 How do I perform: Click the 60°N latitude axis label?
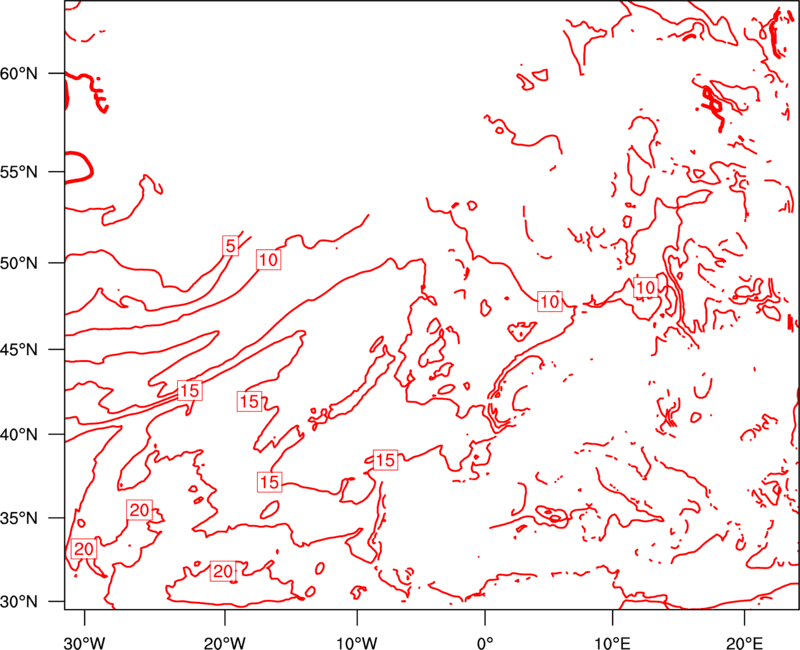[19, 74]
